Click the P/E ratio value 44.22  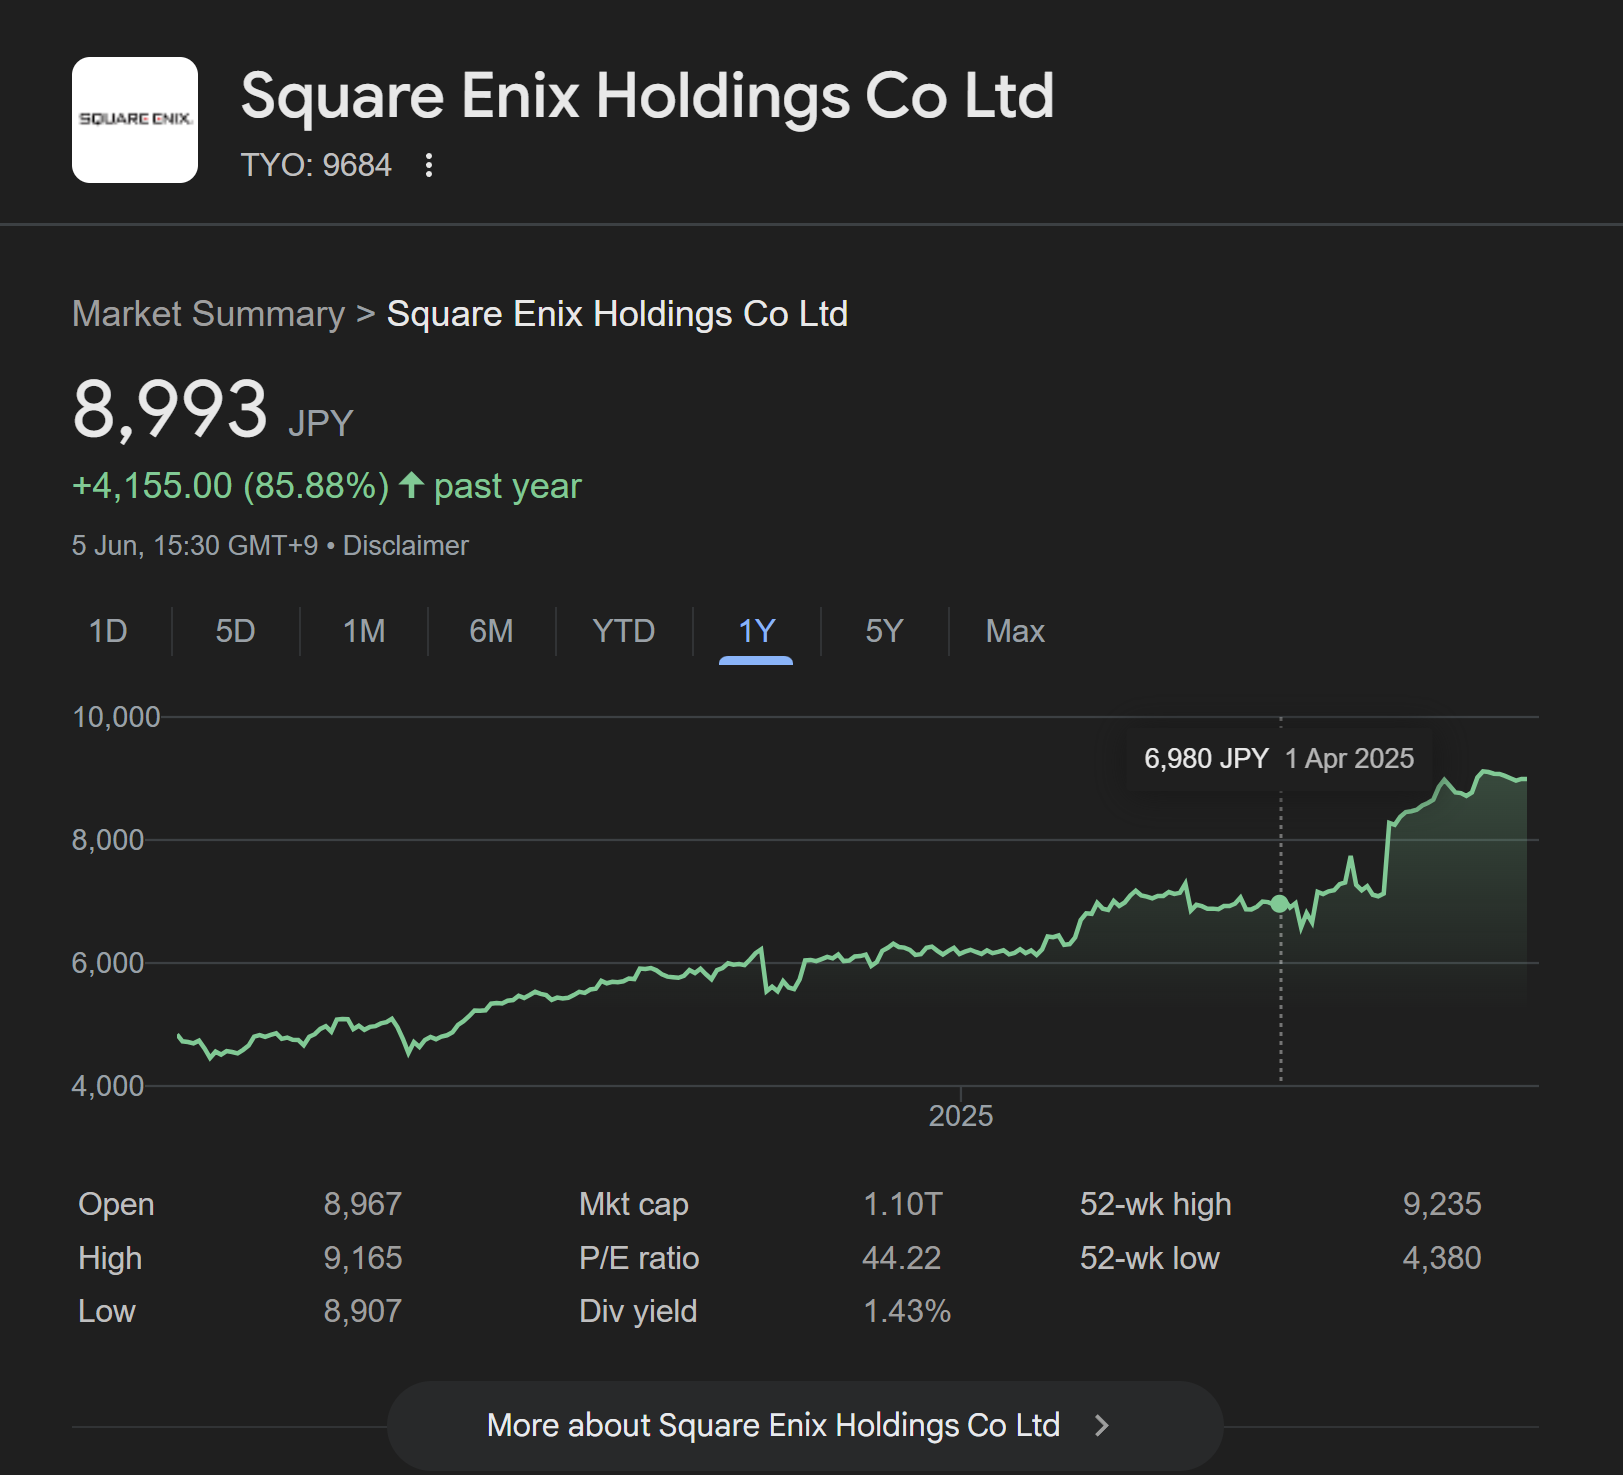coord(901,1258)
